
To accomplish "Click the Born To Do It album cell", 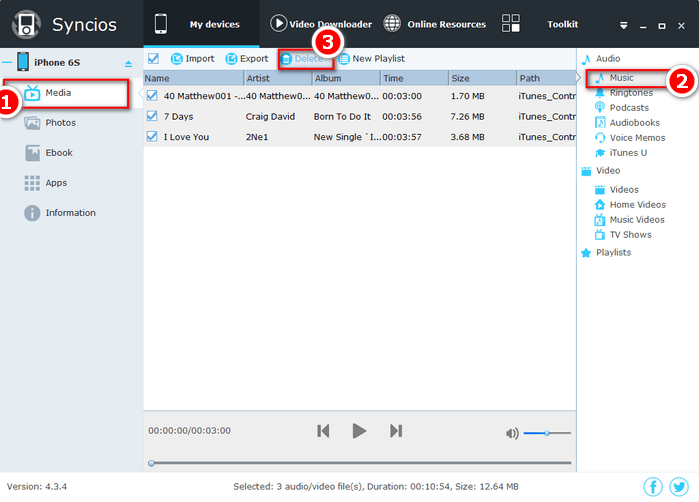I will [x=342, y=116].
